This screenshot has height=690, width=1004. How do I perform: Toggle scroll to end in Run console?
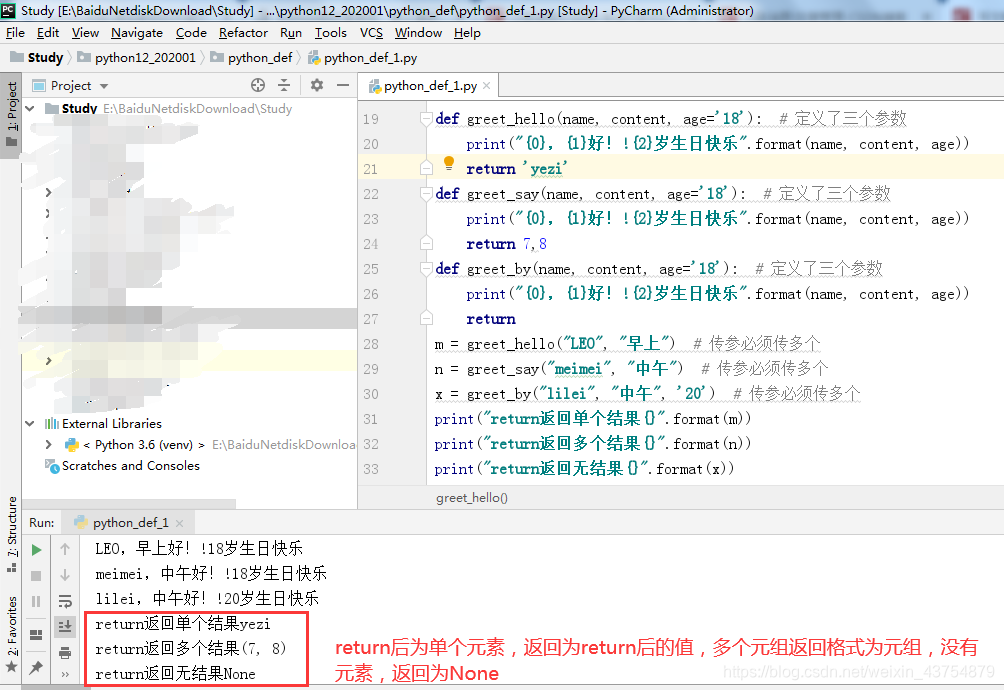pos(65,626)
